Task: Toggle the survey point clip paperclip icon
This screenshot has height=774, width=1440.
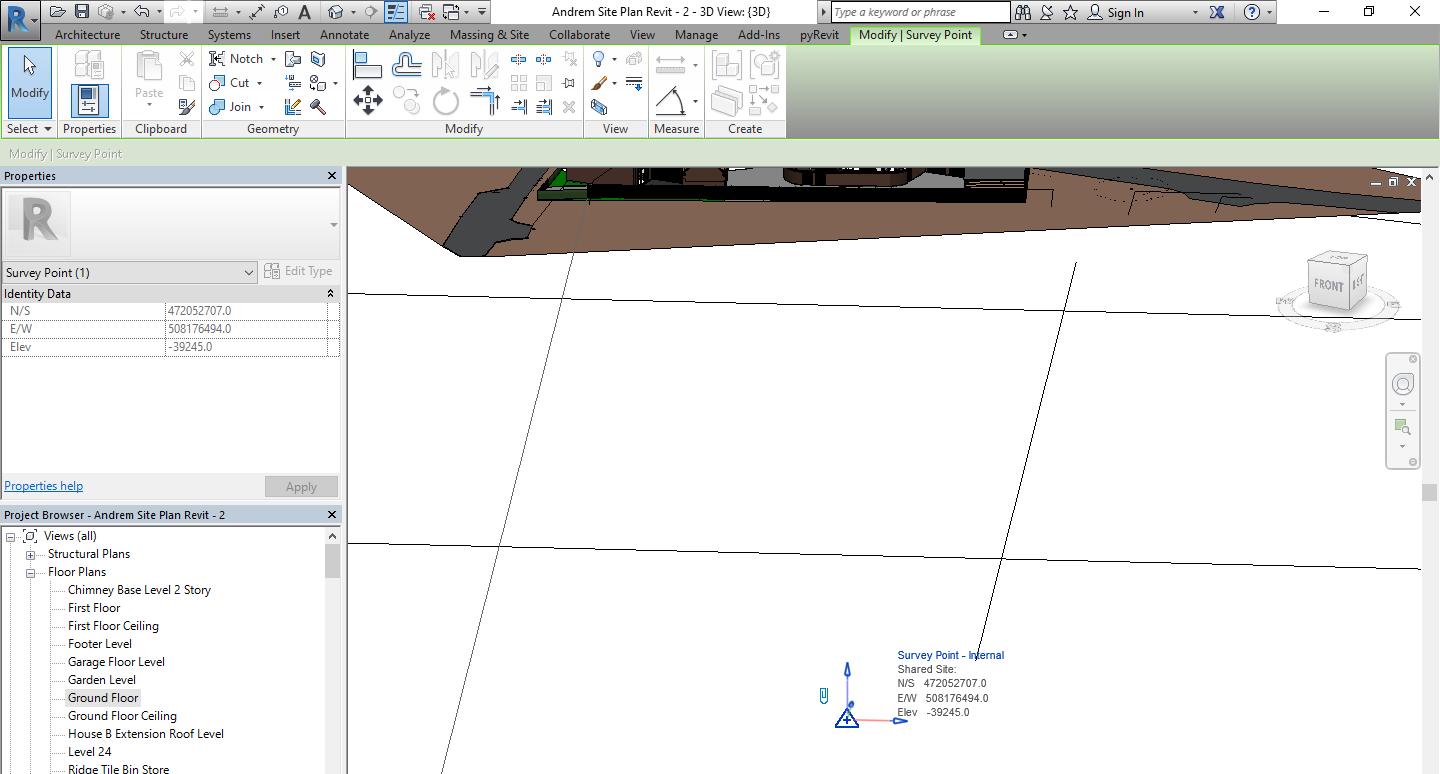Action: click(824, 695)
